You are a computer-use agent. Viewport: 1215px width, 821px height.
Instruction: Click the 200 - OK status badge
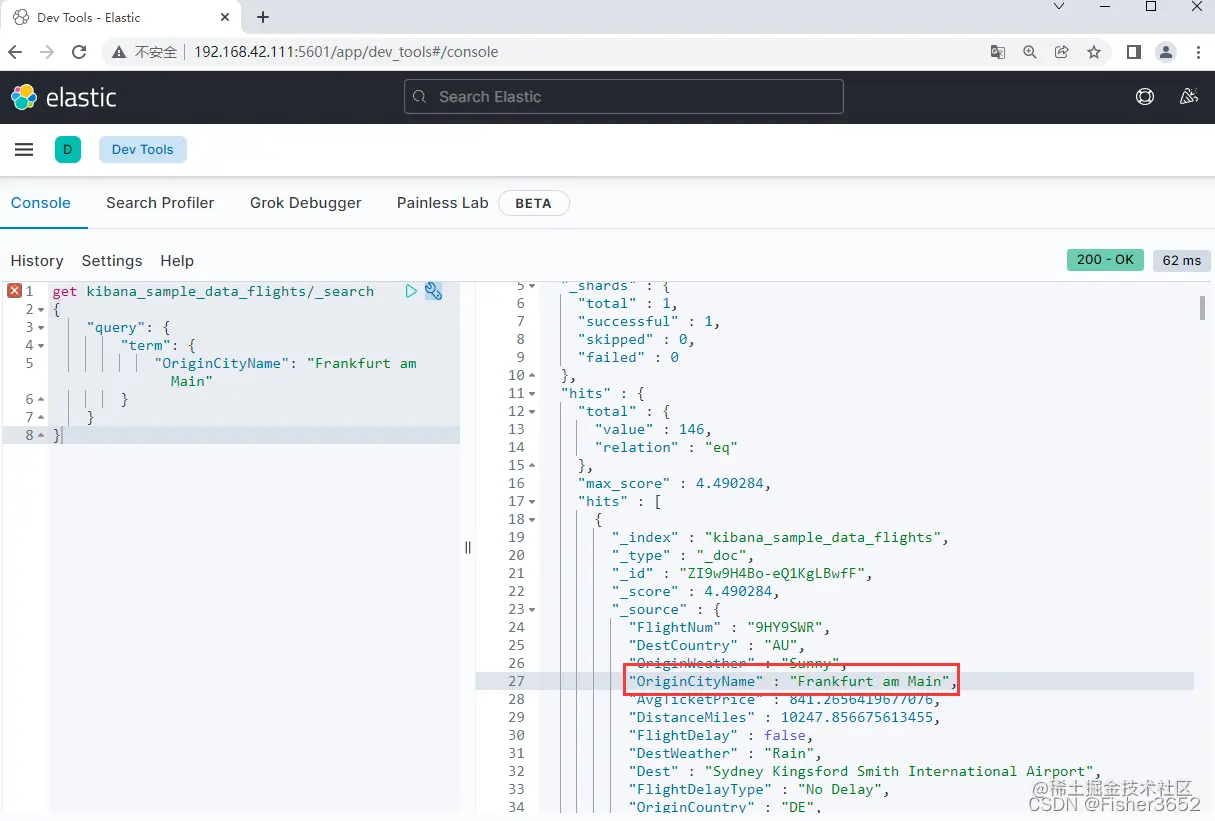[x=1105, y=260]
